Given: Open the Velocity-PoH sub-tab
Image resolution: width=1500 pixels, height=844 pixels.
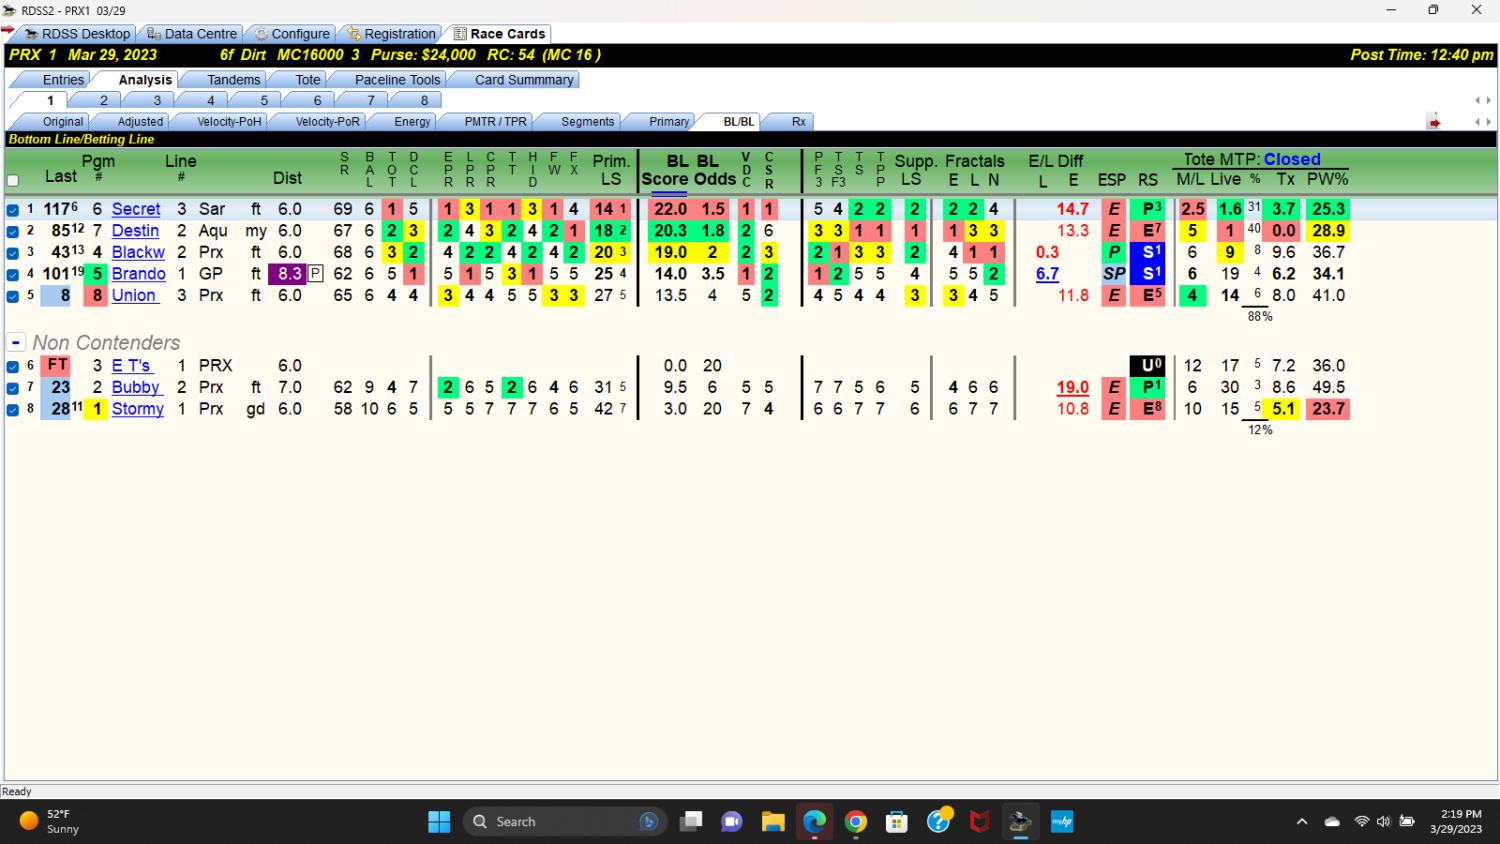Looking at the screenshot, I should point(229,122).
